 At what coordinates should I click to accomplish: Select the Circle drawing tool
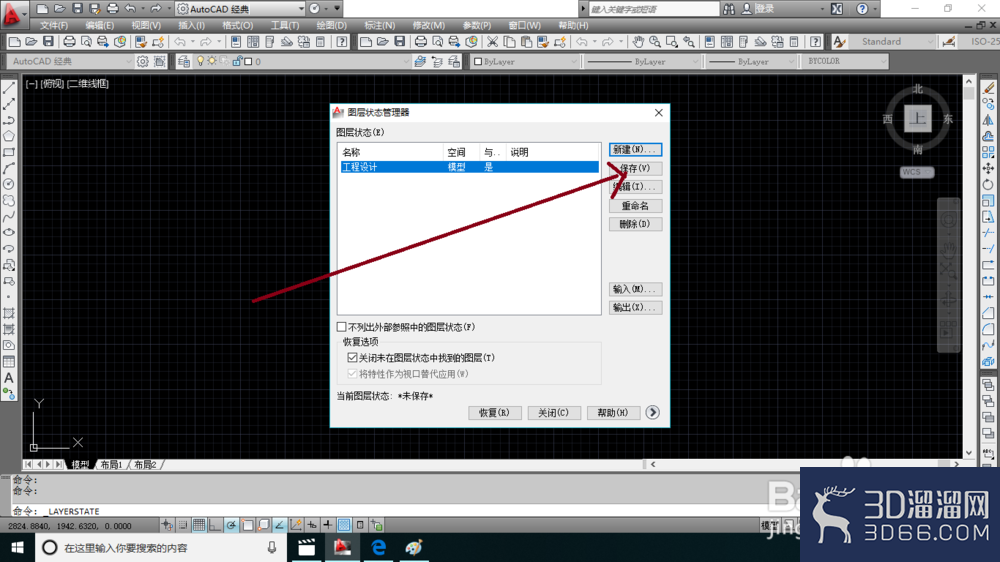[x=9, y=184]
